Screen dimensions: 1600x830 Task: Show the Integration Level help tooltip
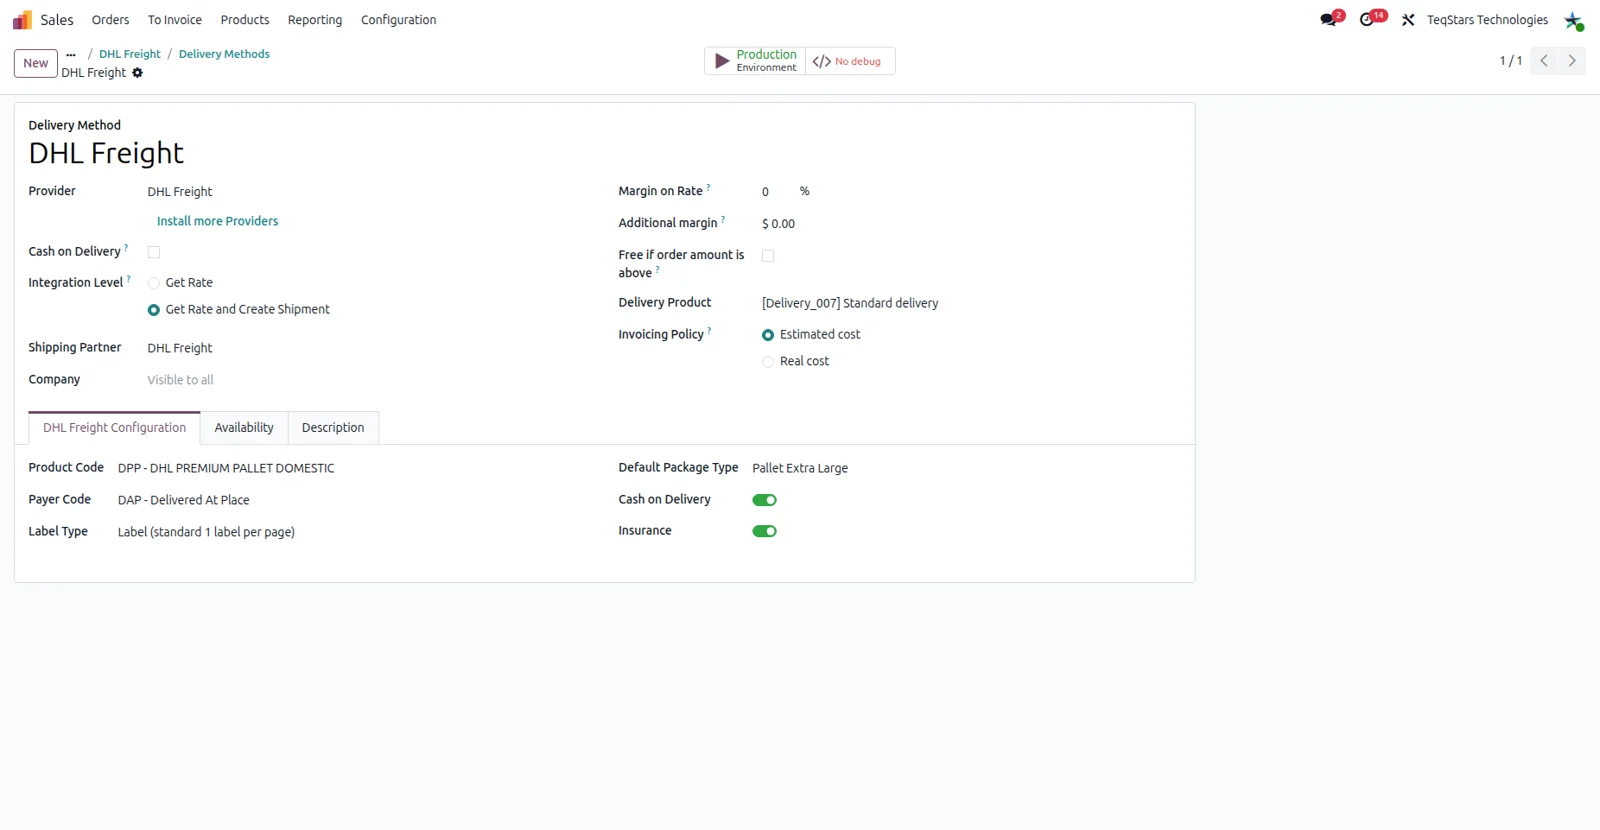129,279
